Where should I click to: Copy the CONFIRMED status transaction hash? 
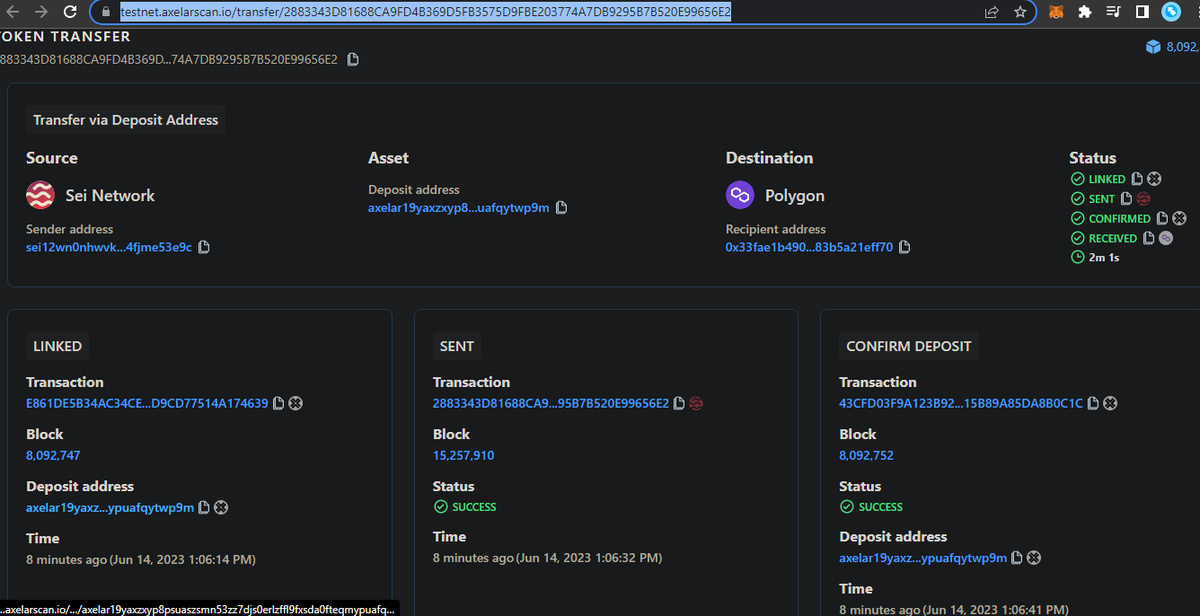1162,218
